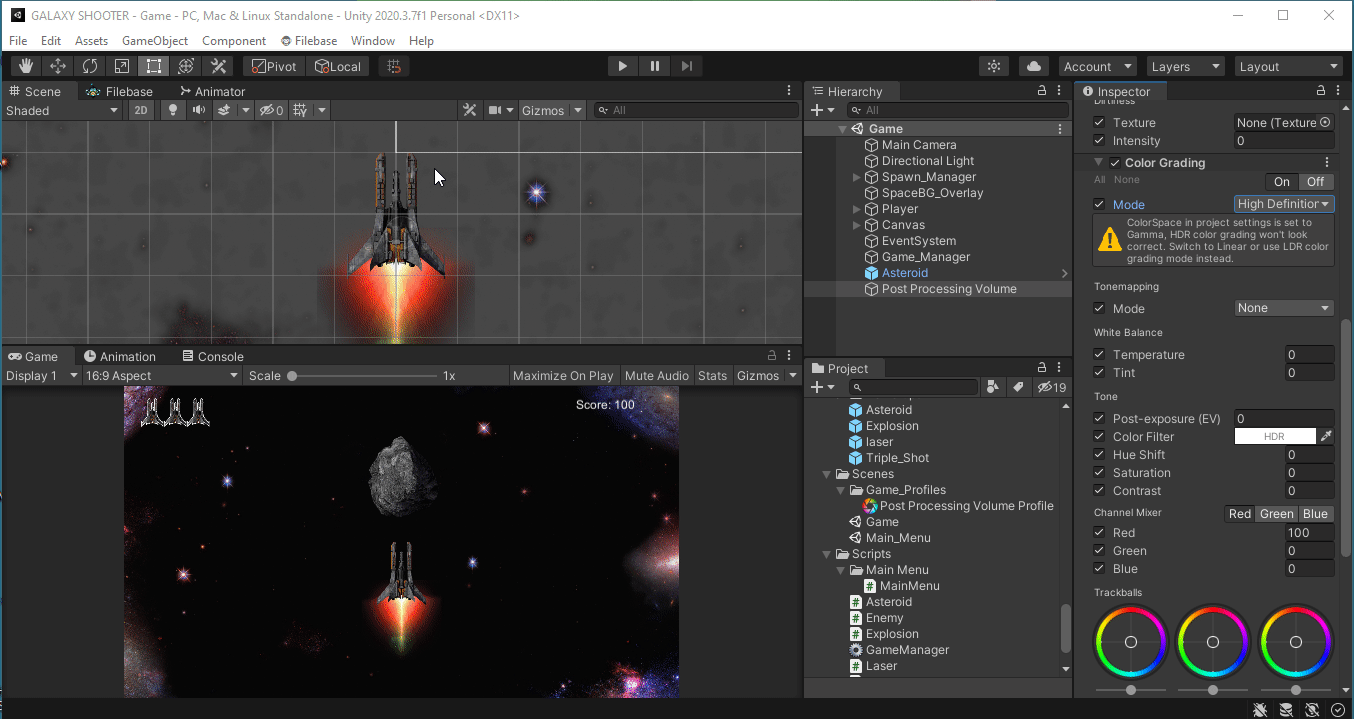This screenshot has width=1354, height=719.
Task: Toggle hidden packages count 19
Action: click(x=1052, y=387)
